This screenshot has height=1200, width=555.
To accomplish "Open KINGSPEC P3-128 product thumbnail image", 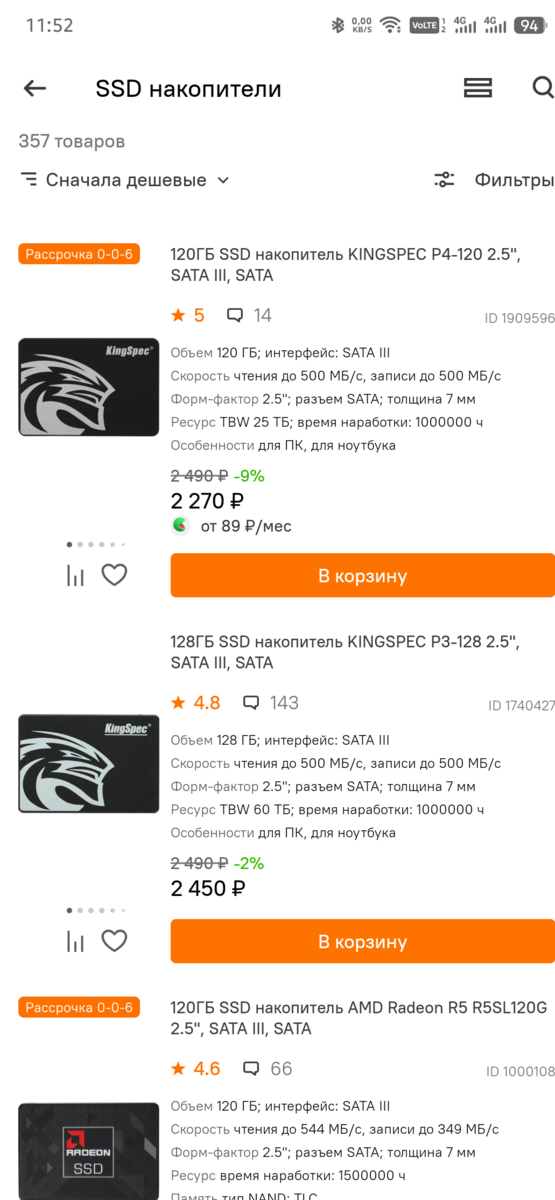I will coord(89,763).
